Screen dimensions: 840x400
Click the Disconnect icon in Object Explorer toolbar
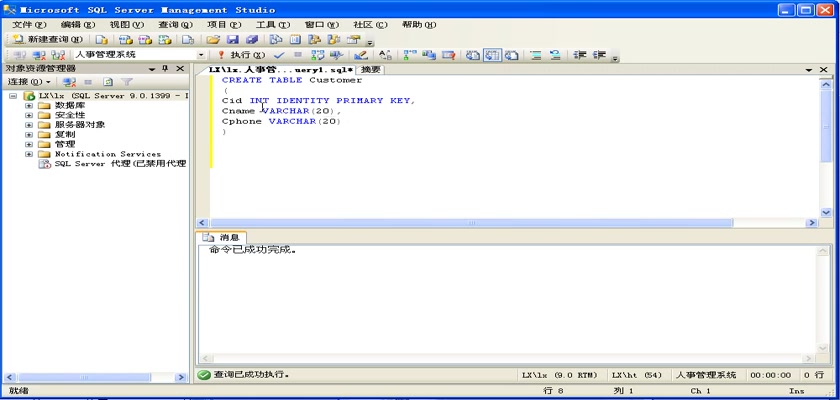point(69,82)
